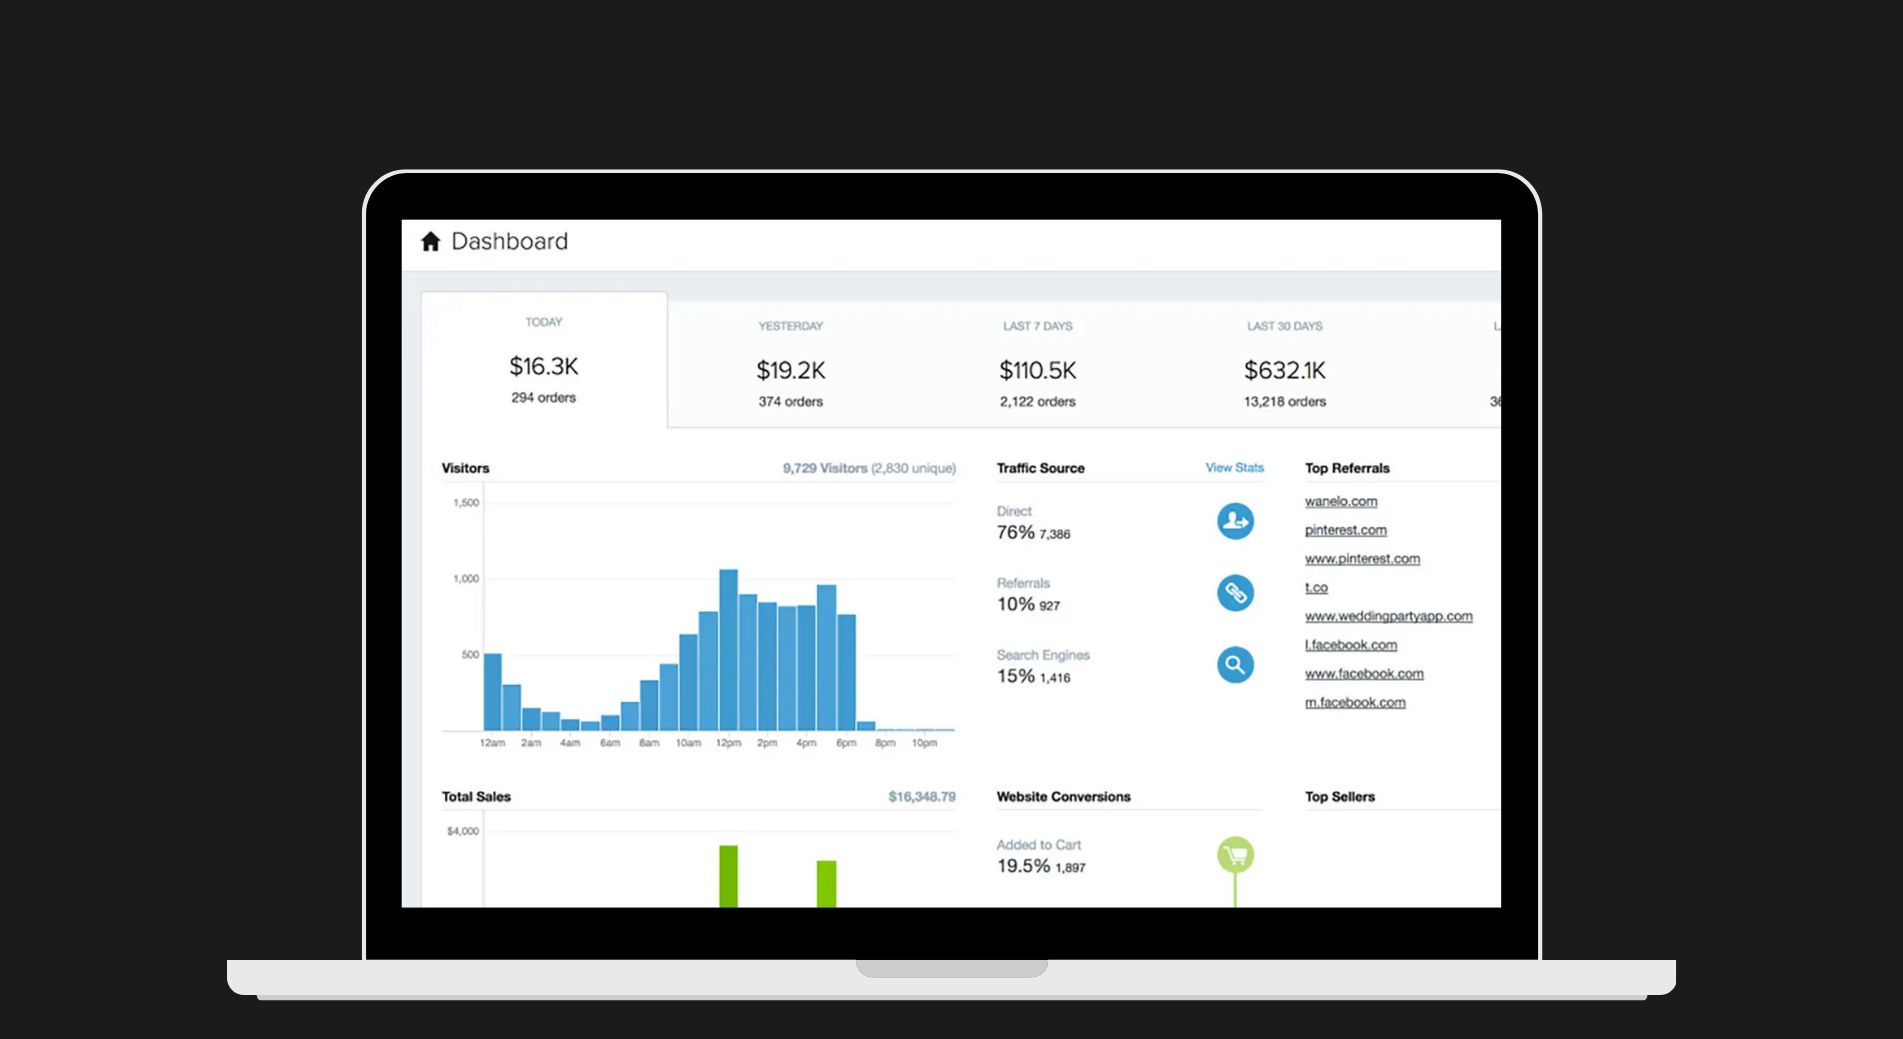The image size is (1903, 1039).
Task: Click the Traffic Source heading
Action: point(1040,468)
